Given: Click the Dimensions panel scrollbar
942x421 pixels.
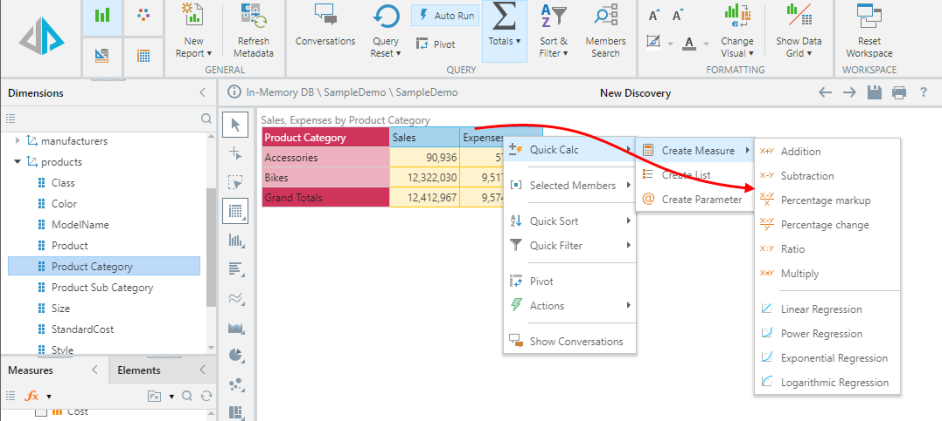Looking at the screenshot, I should tap(210, 246).
